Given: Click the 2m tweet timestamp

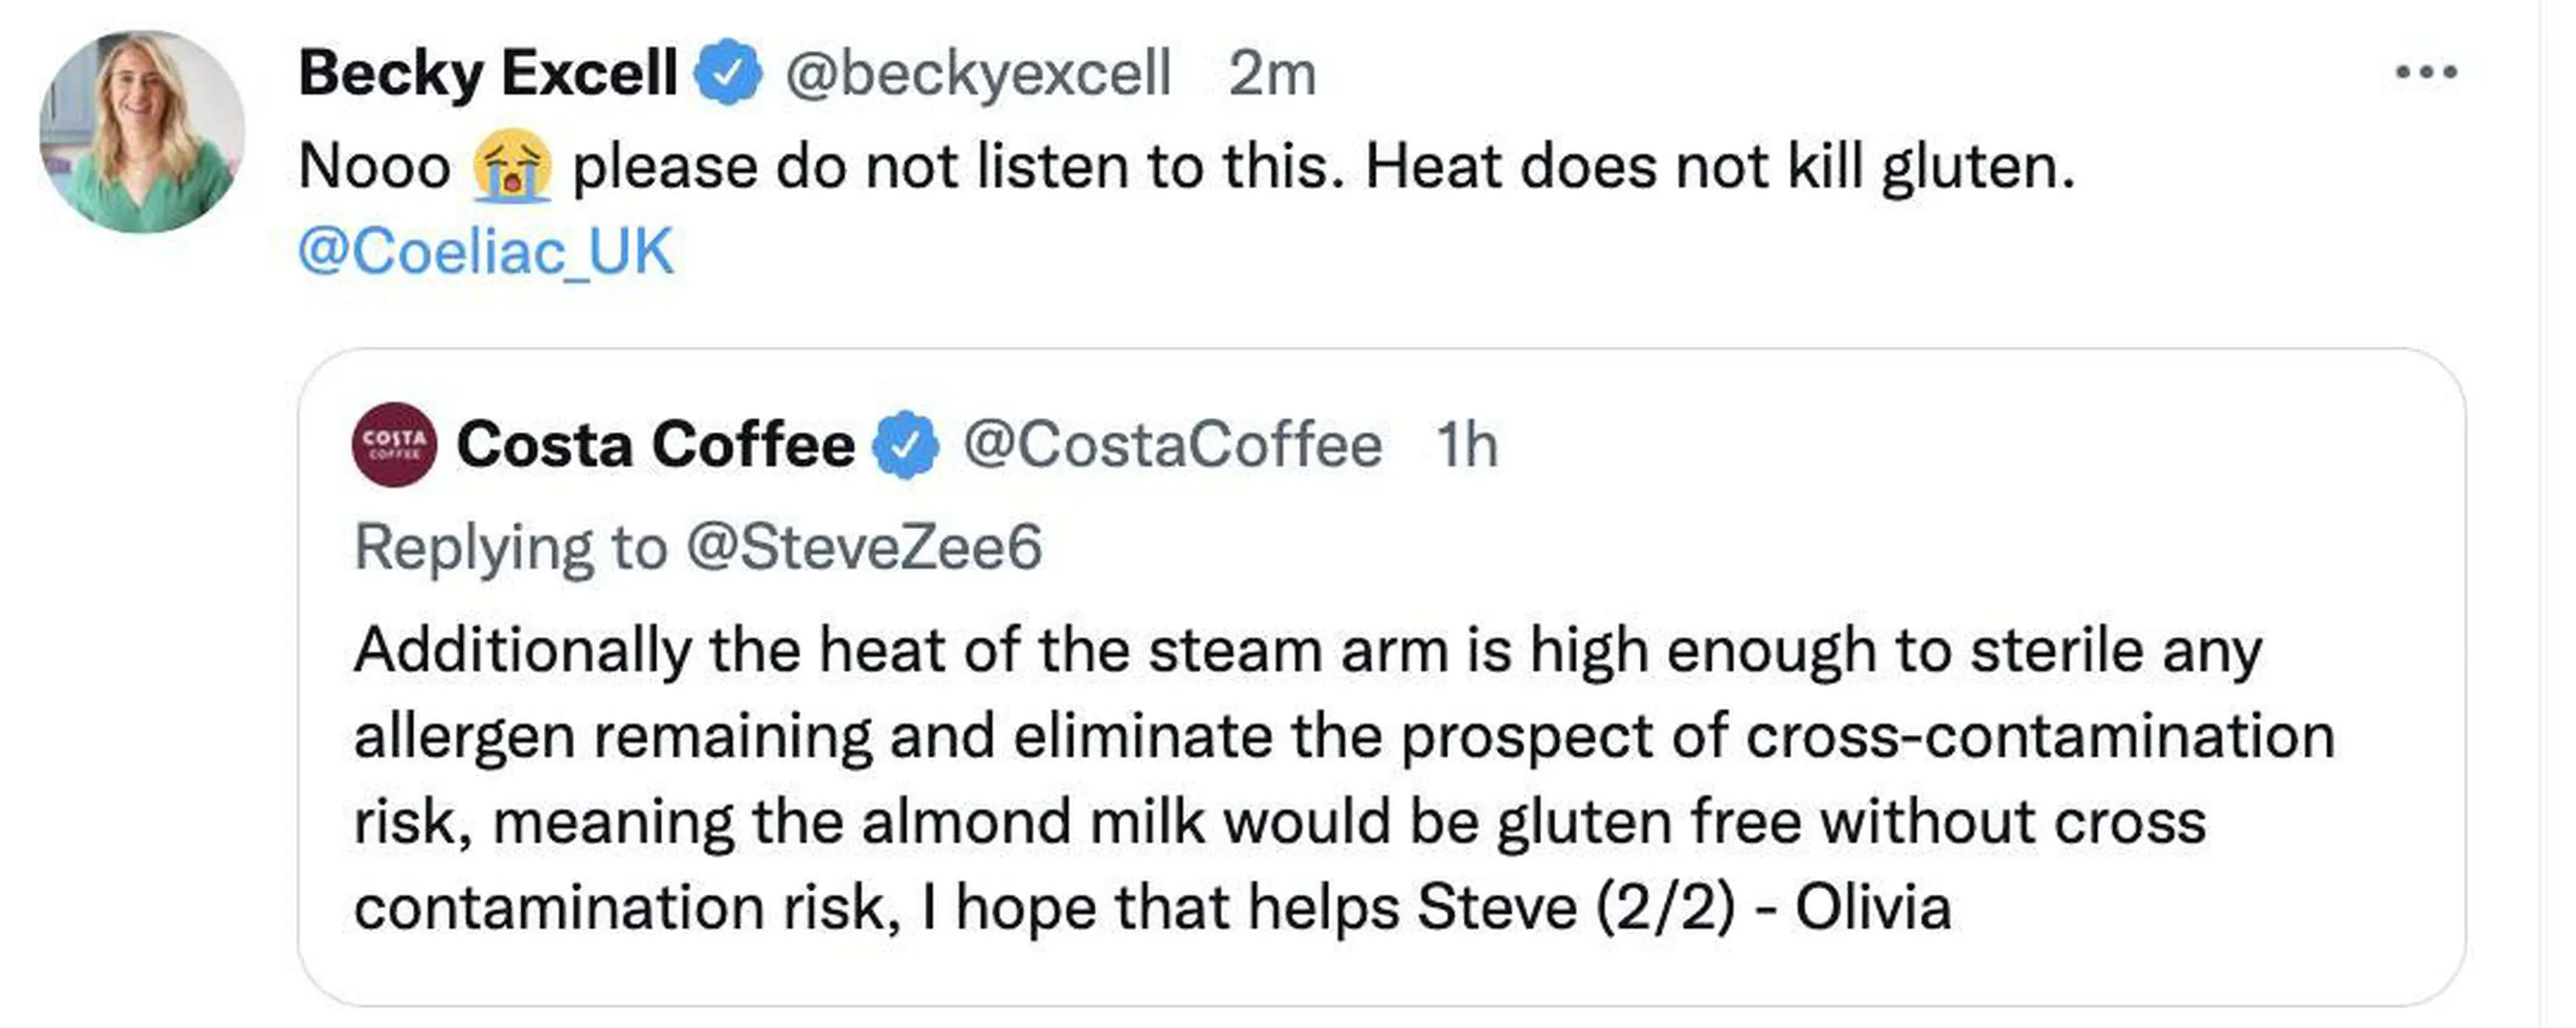Looking at the screenshot, I should [1272, 73].
